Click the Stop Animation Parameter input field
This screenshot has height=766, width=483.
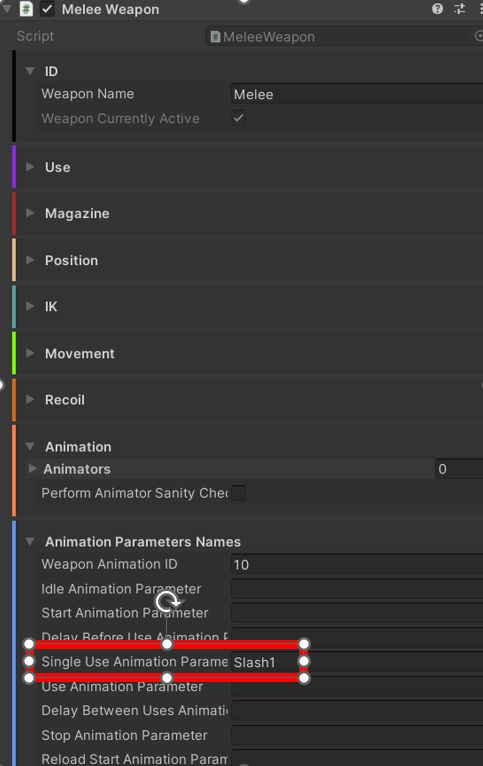click(x=357, y=735)
